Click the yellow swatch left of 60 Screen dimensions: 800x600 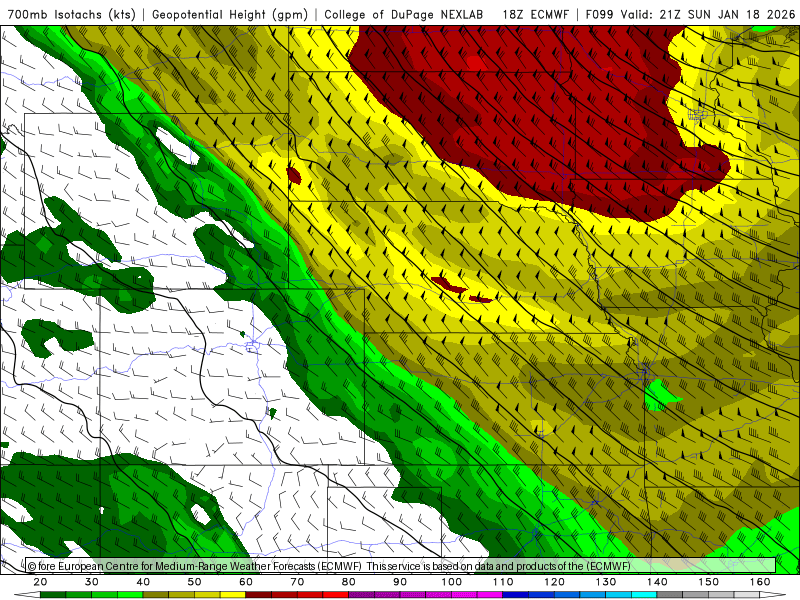pos(233,595)
